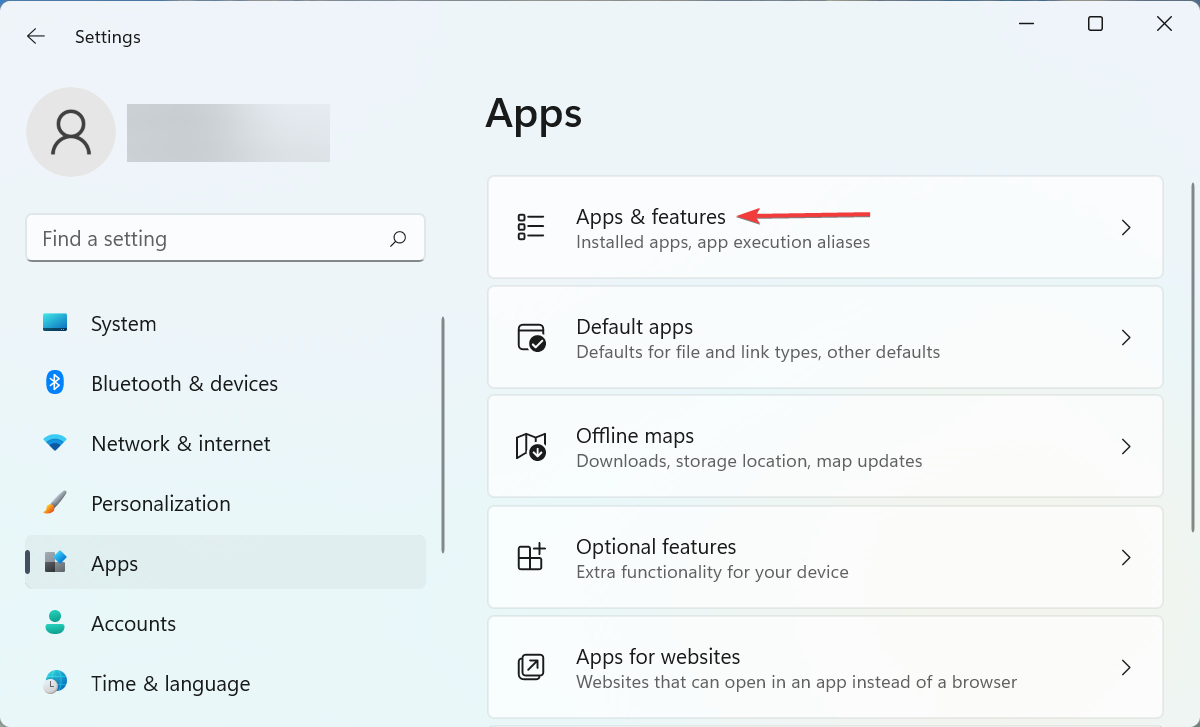Image resolution: width=1200 pixels, height=727 pixels.
Task: Click the back arrow
Action: click(35, 36)
